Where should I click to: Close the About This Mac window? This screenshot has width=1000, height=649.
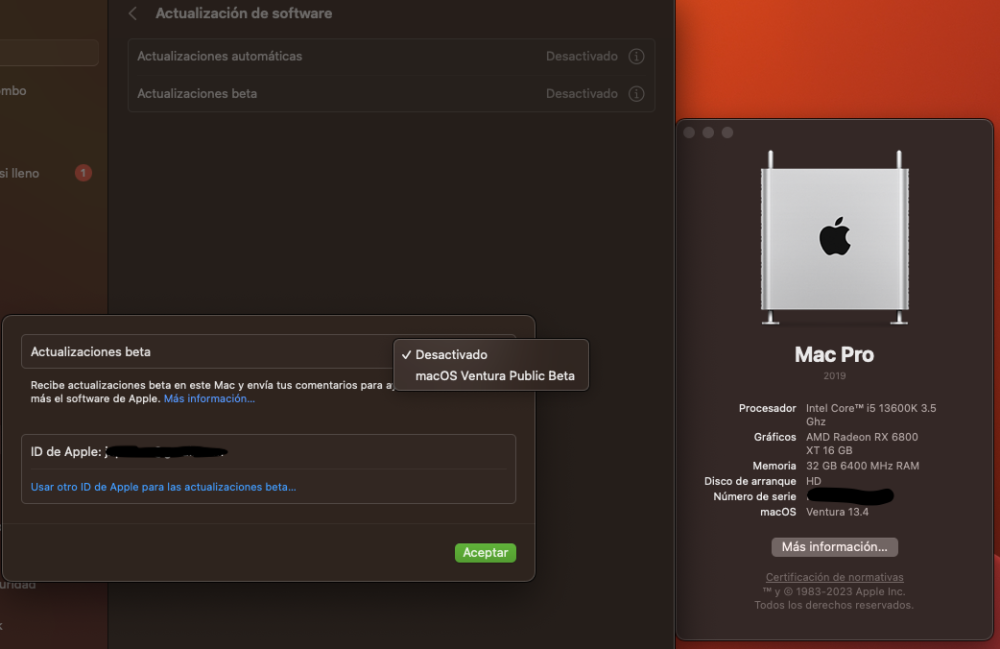(689, 133)
